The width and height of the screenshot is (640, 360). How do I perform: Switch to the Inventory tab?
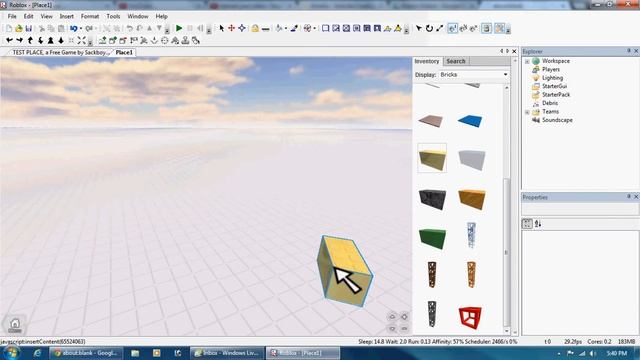pyautogui.click(x=427, y=61)
